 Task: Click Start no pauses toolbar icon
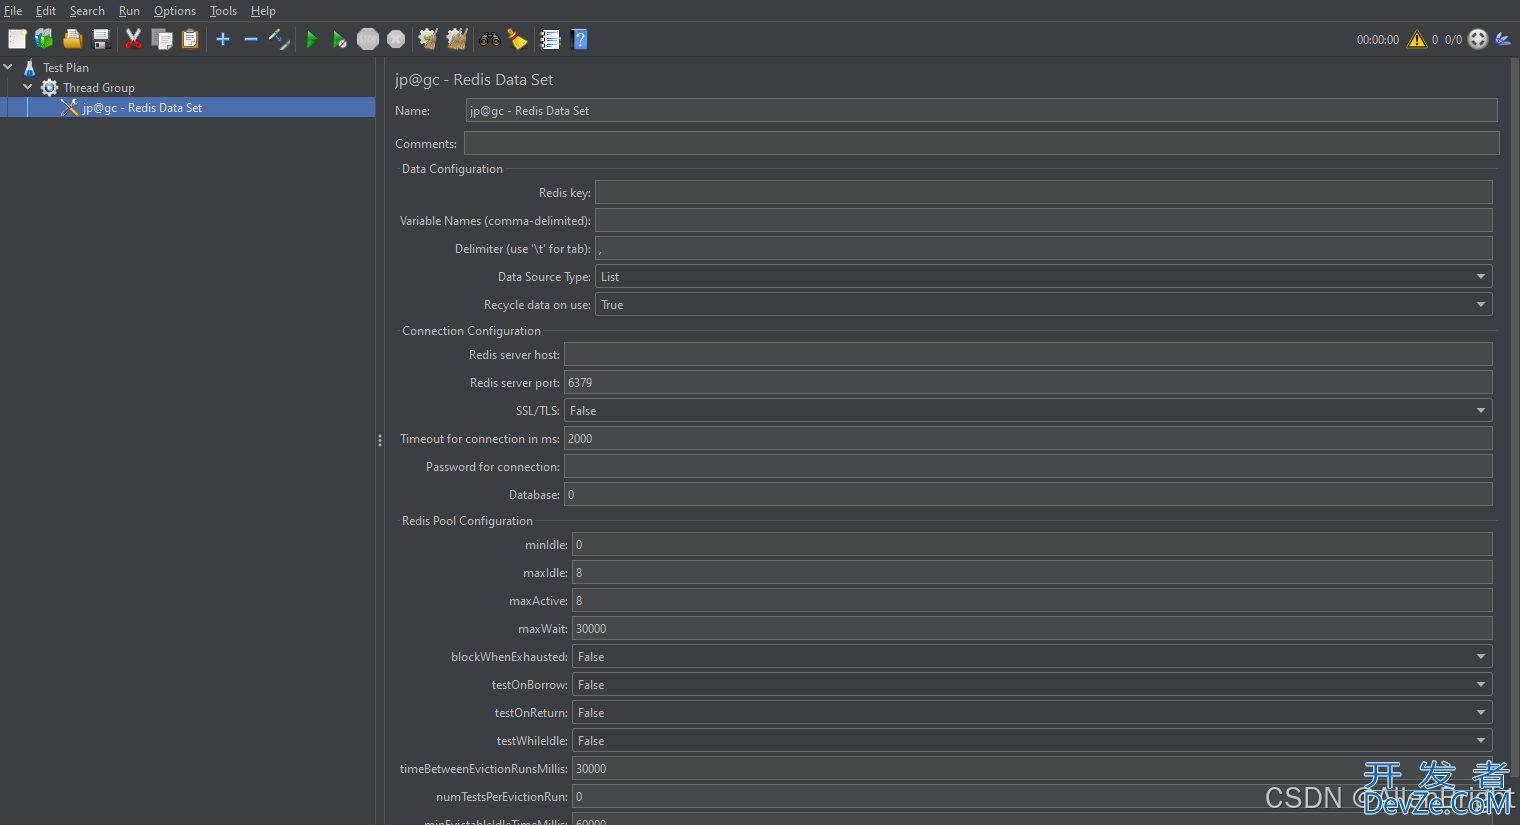pos(339,40)
